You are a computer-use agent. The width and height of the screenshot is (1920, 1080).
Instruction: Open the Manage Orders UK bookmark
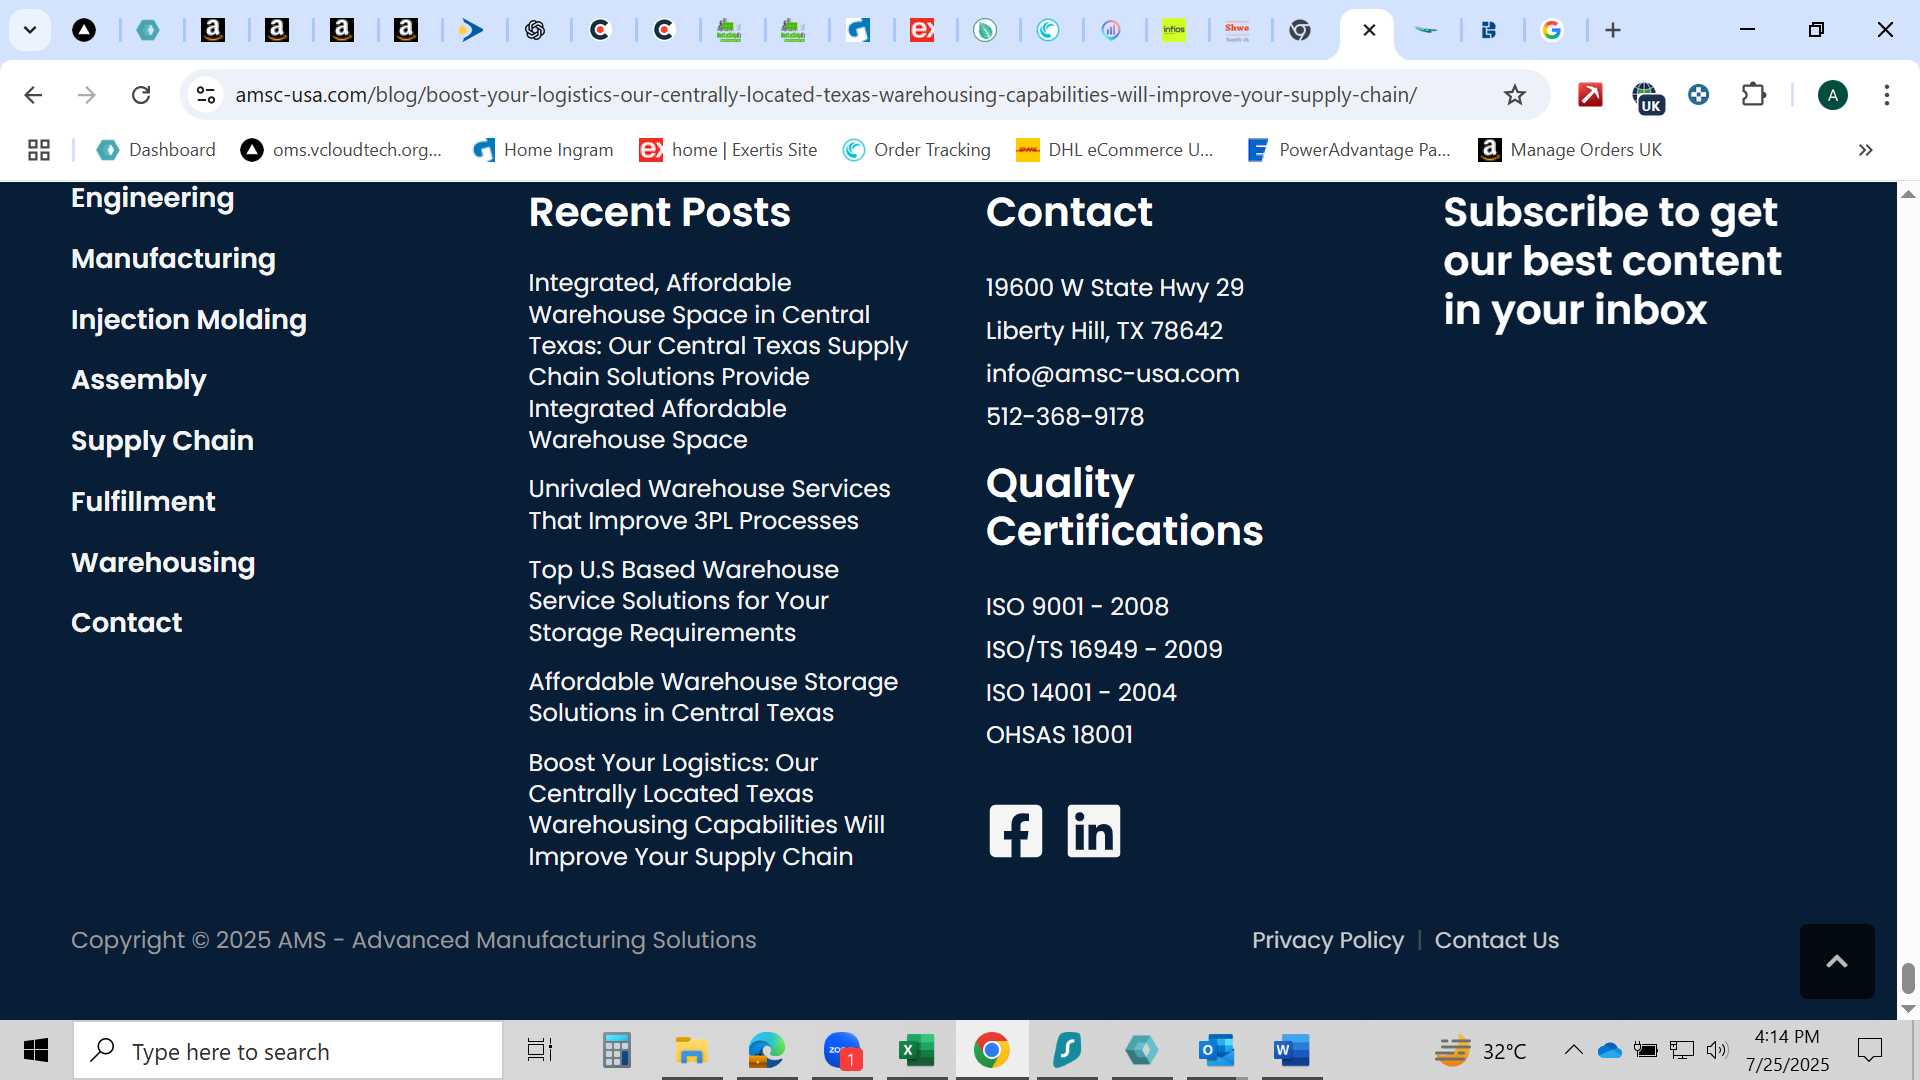click(x=1570, y=150)
